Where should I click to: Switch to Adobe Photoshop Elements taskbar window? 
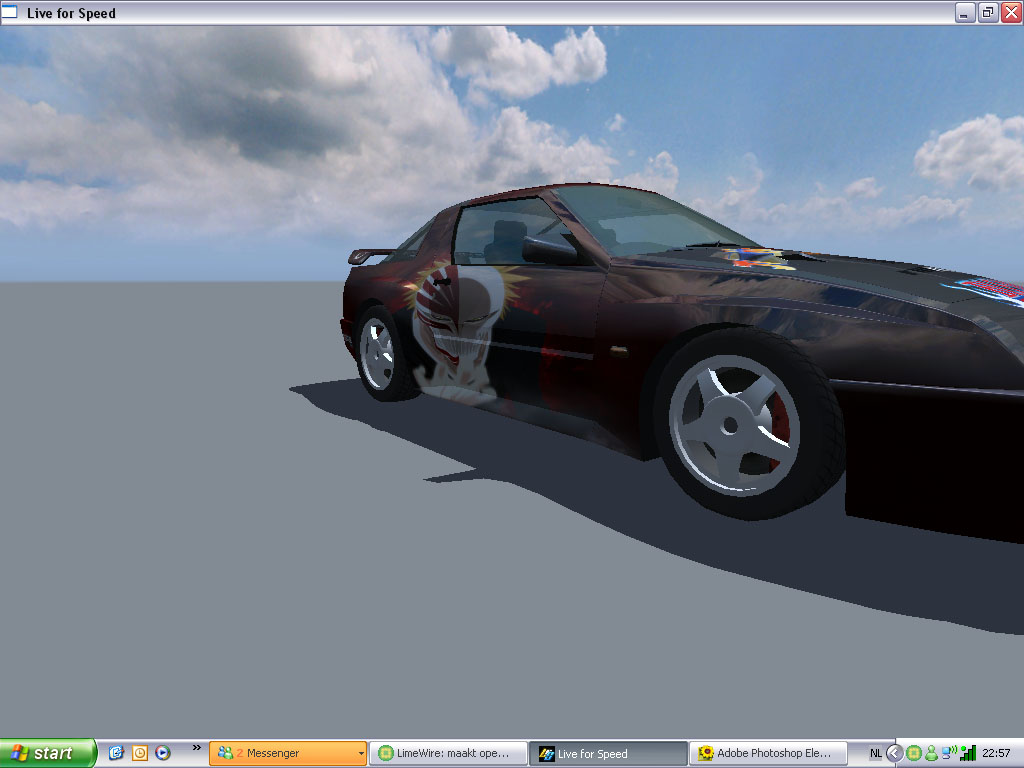pos(768,753)
